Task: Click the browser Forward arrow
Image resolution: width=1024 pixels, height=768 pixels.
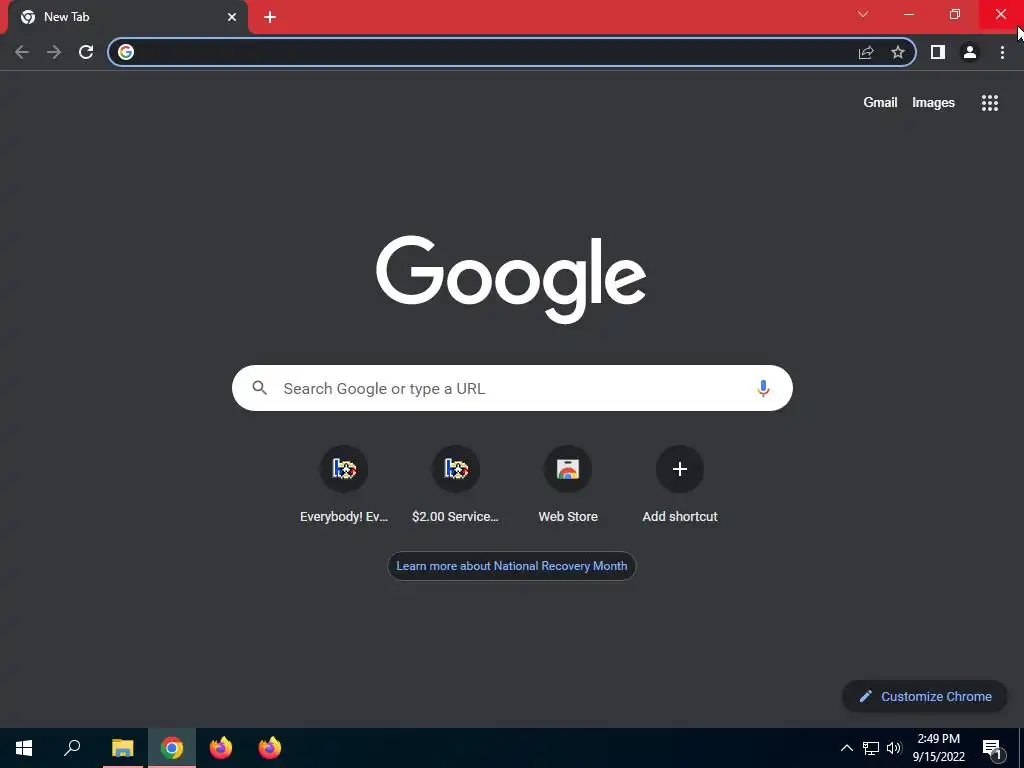Action: point(54,52)
